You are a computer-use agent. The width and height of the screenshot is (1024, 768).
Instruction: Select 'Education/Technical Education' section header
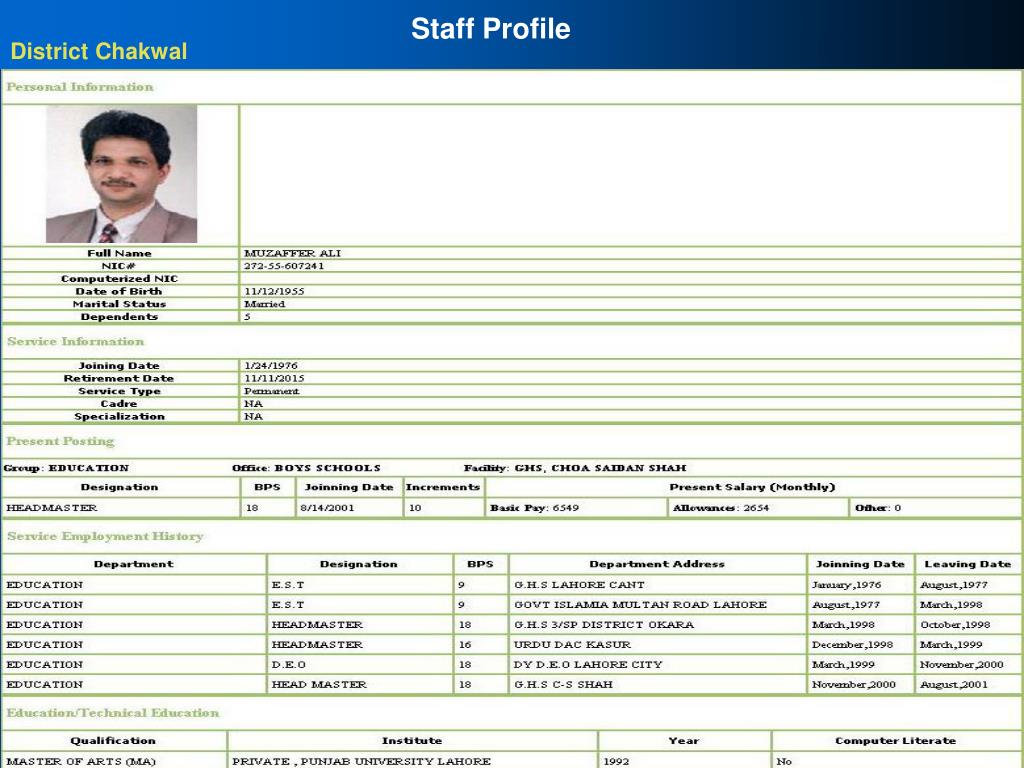(x=113, y=713)
